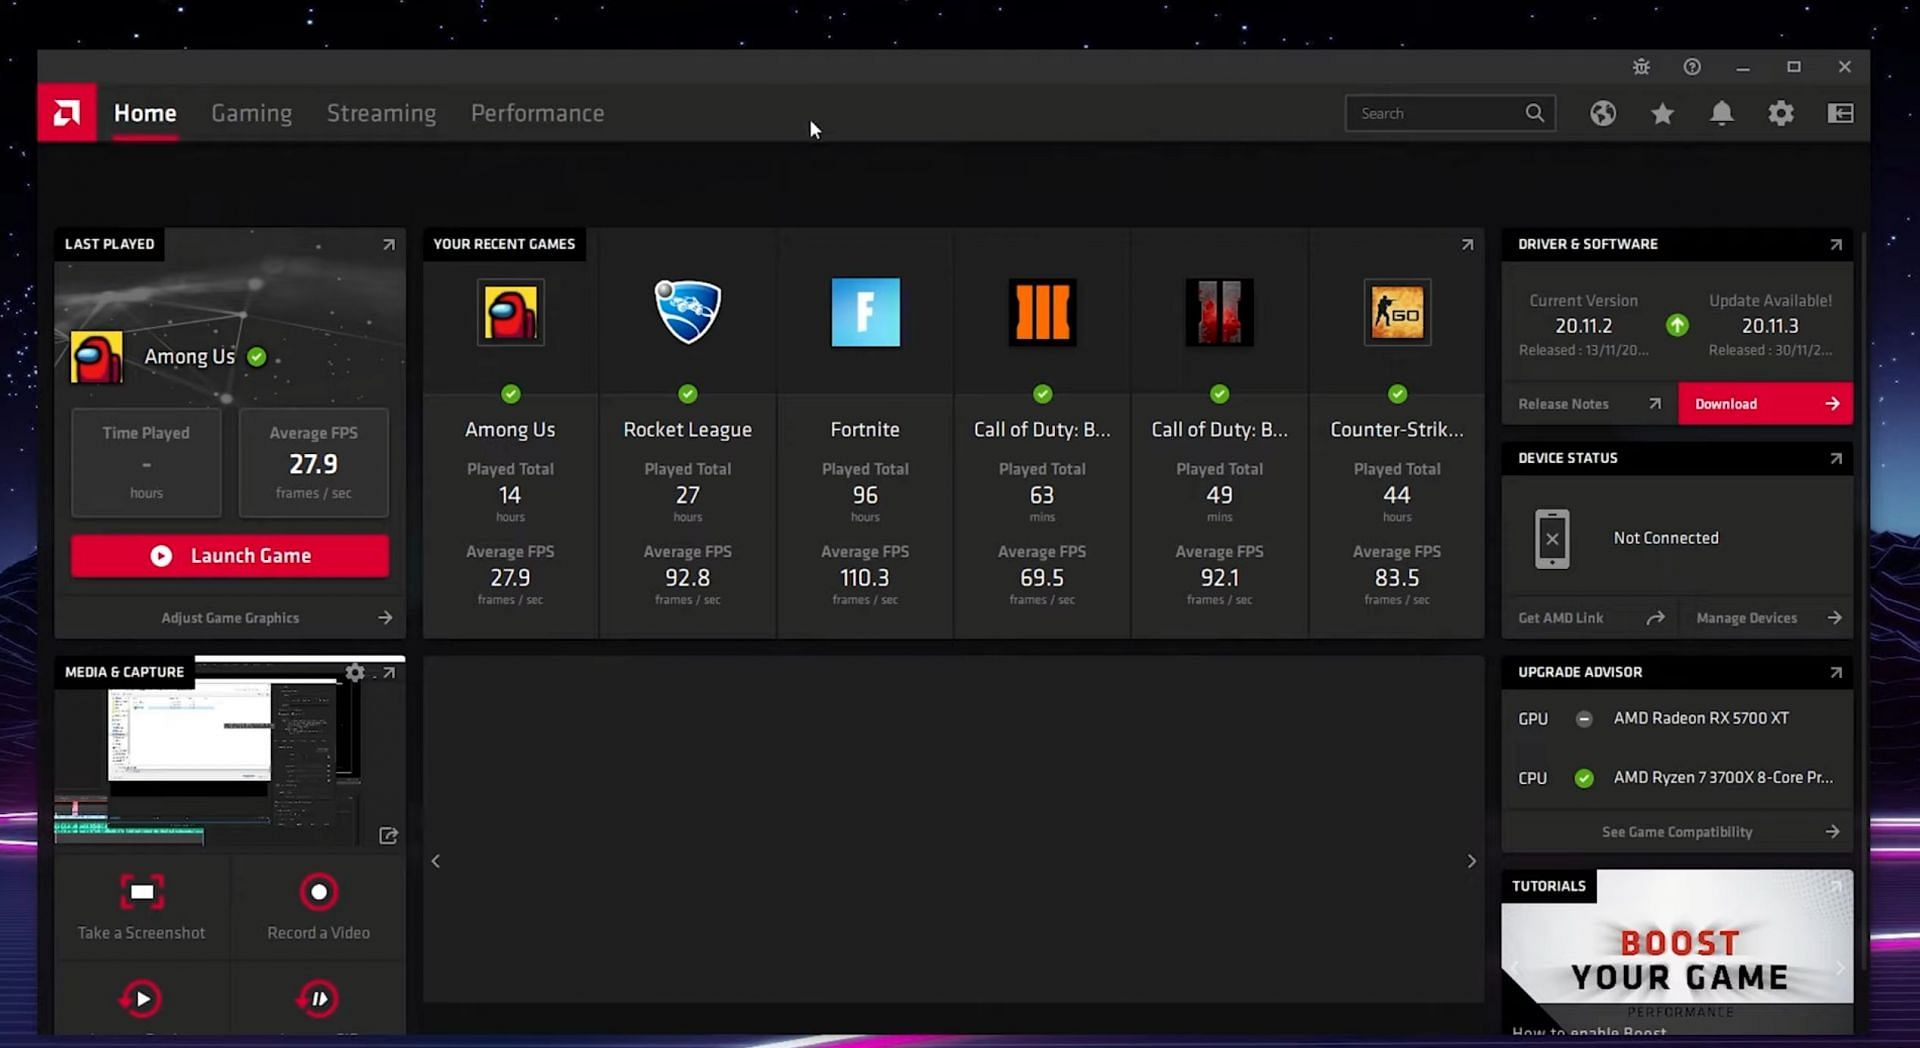Screen dimensions: 1920x1048
Task: Click the Among Us icon in Last Played
Action: [97, 357]
